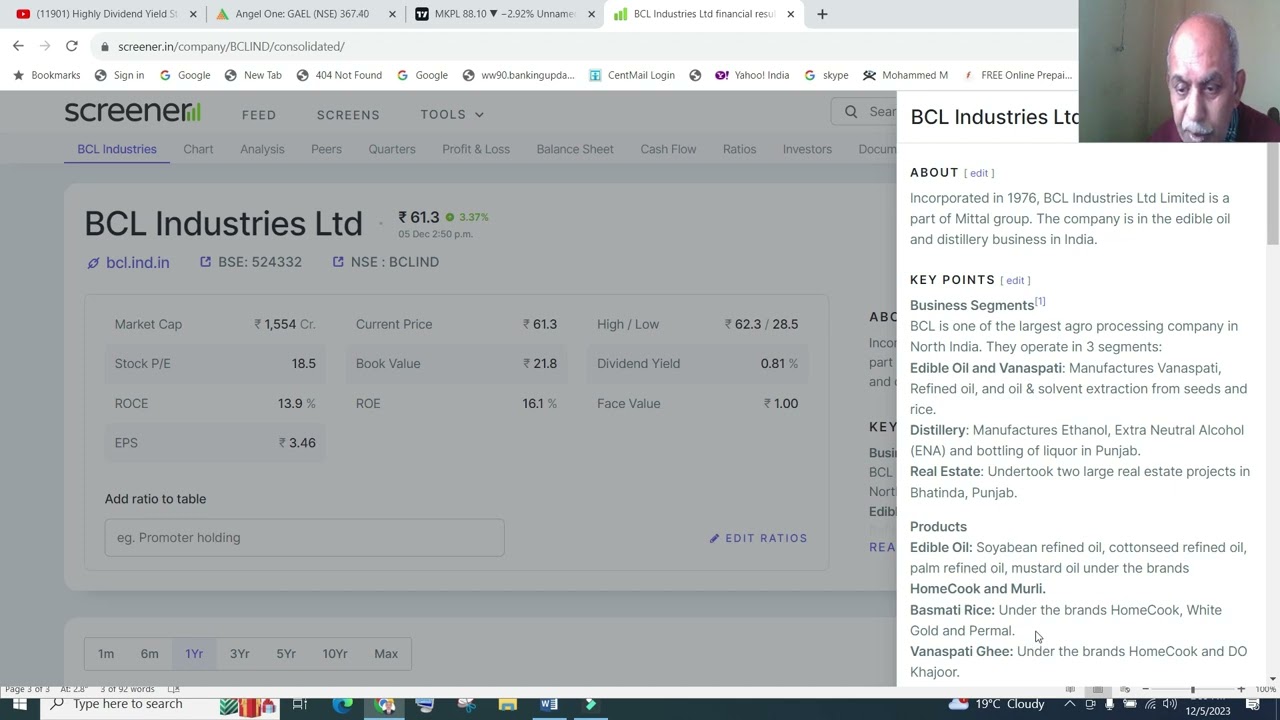Select the BCL Industries sub-tab
The image size is (1280, 720).
[117, 149]
